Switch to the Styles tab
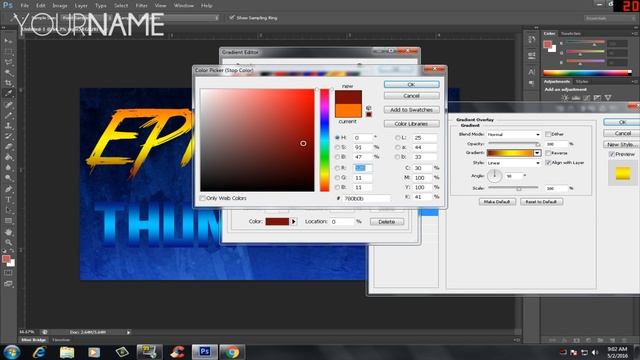 [x=582, y=82]
